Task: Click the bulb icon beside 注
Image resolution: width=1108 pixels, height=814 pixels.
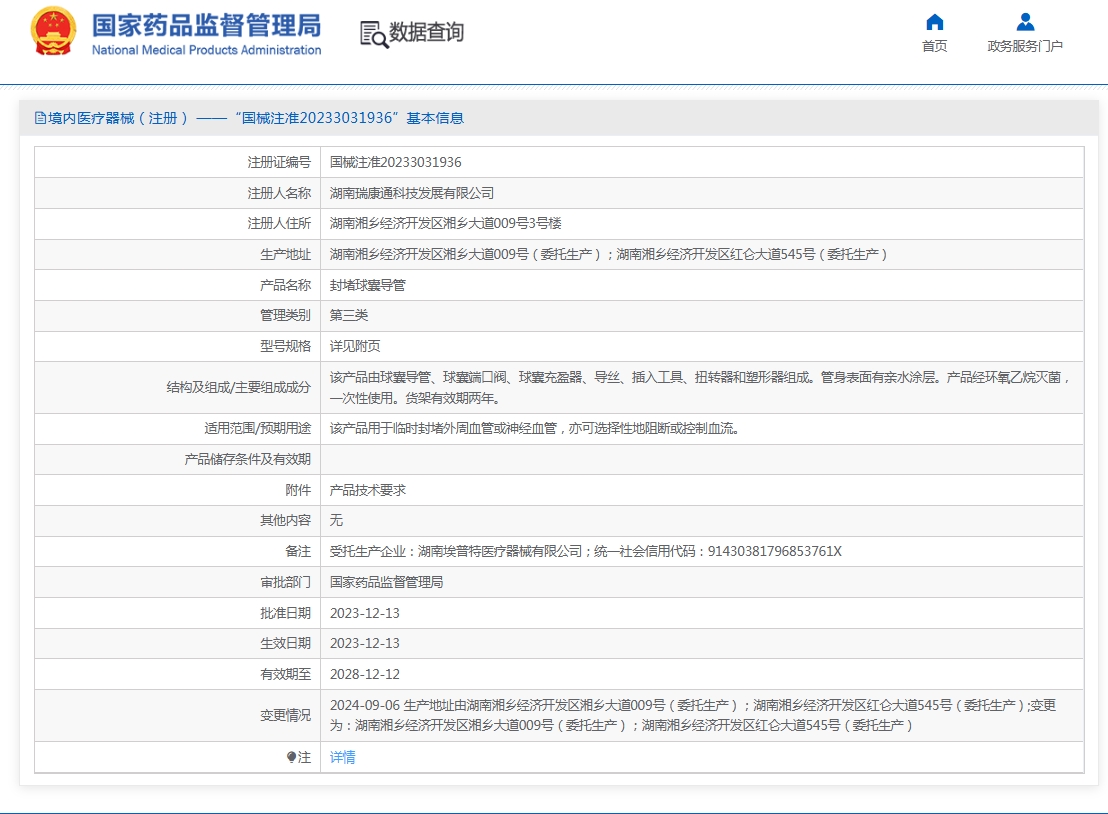Action: [291, 757]
